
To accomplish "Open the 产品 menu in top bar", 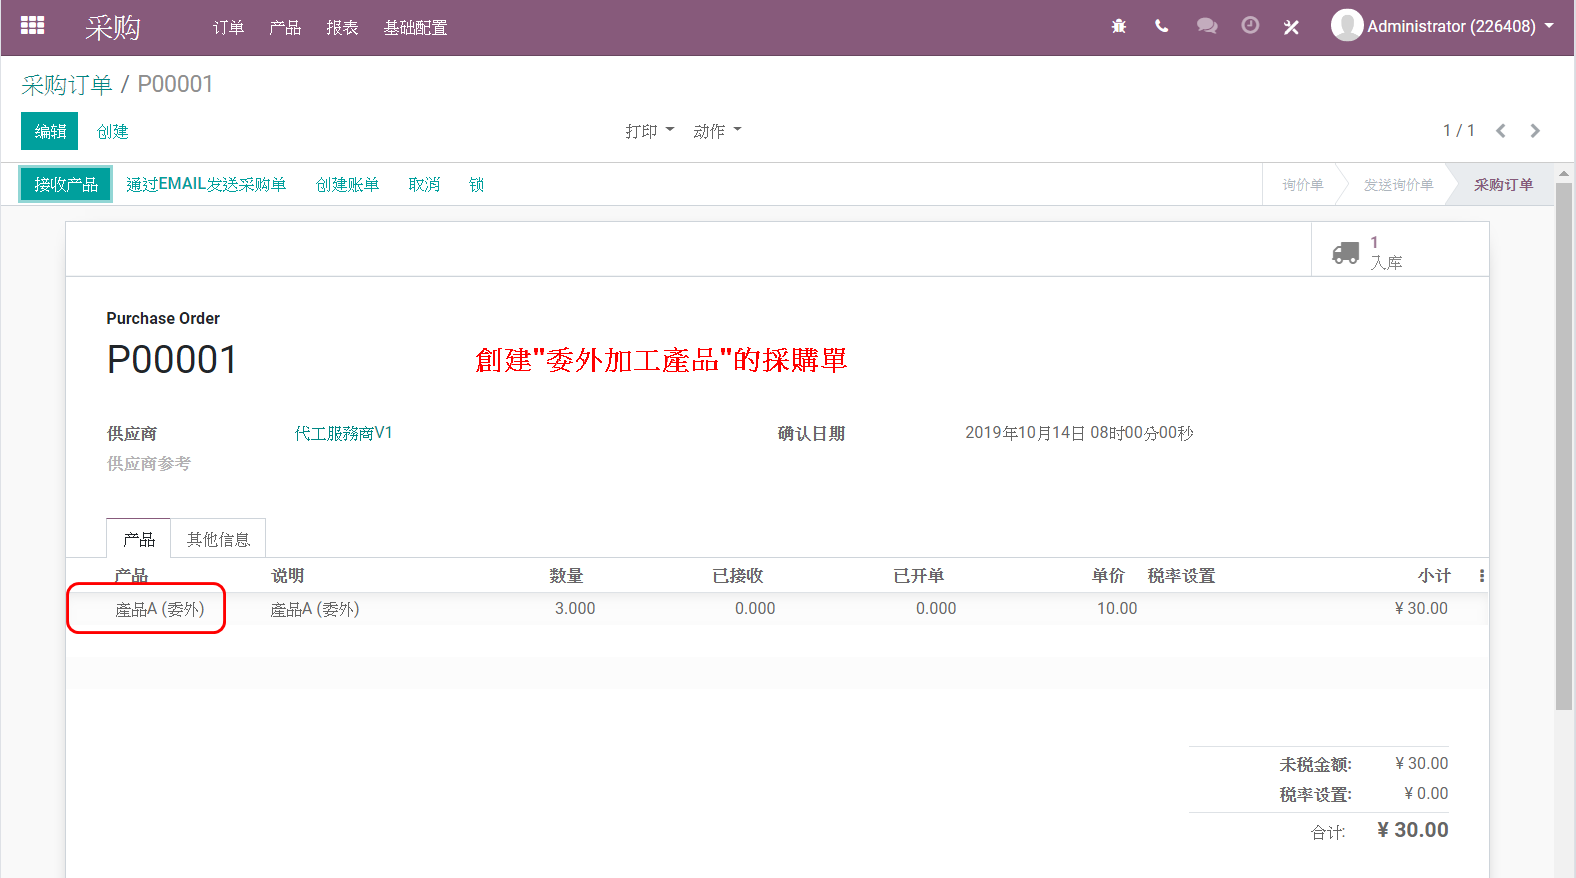I will [285, 28].
